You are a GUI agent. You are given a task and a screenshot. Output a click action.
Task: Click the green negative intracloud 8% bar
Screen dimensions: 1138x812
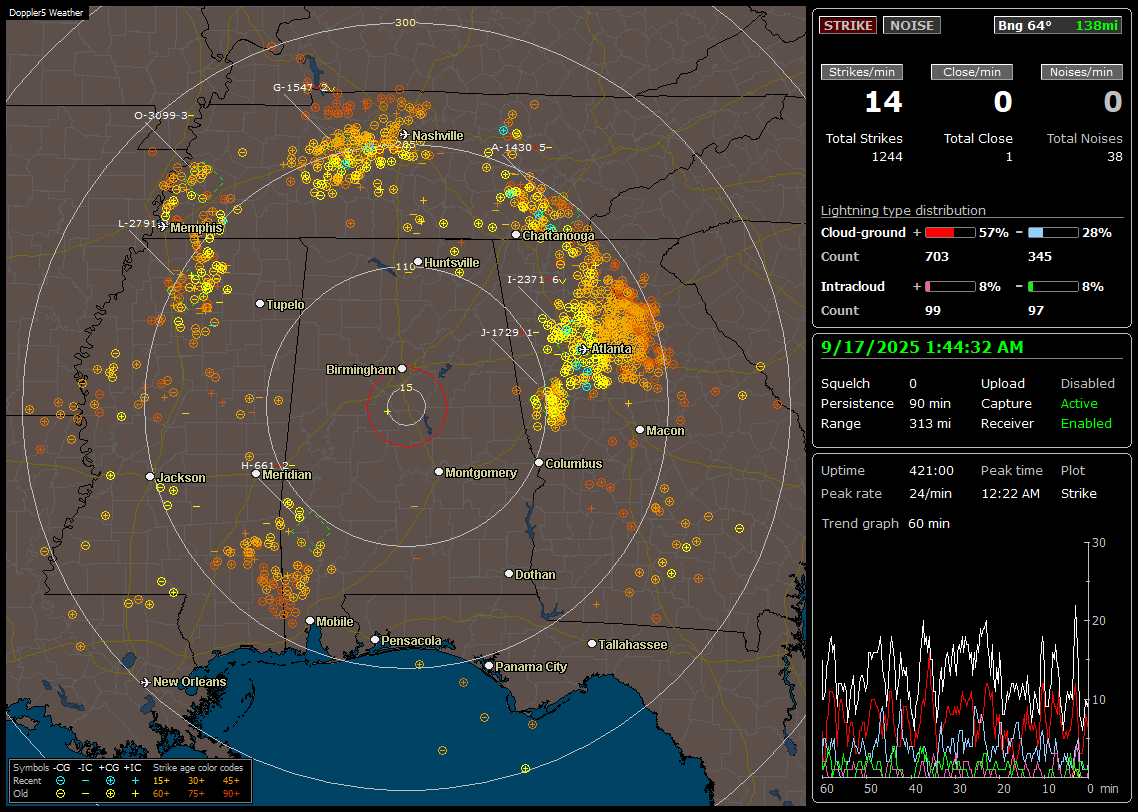pyautogui.click(x=1053, y=287)
